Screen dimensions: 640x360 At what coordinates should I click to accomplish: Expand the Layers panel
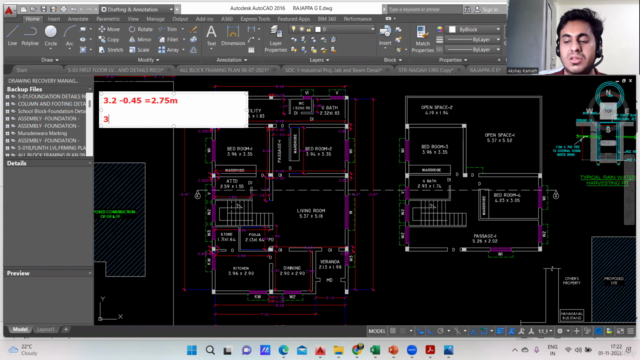tap(319, 60)
